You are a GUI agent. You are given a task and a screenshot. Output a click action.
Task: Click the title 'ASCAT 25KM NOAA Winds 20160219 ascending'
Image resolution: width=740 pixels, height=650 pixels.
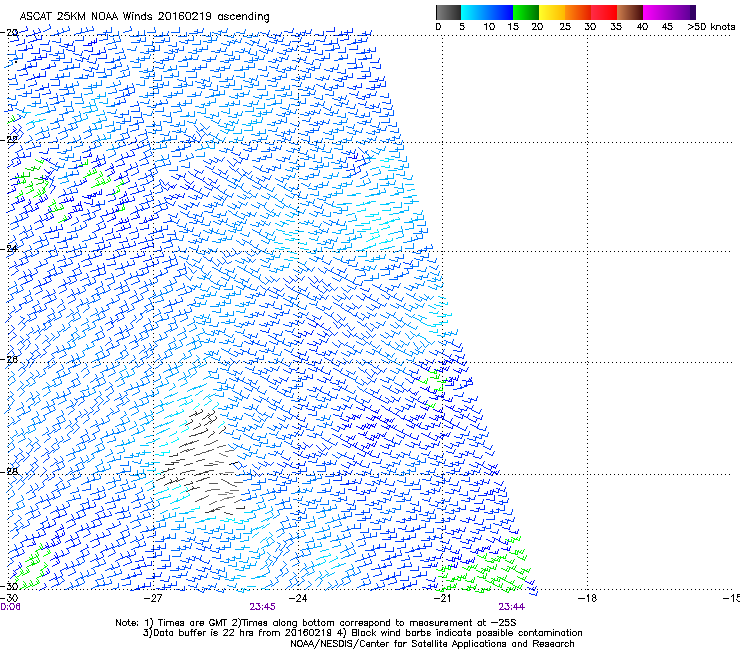pyautogui.click(x=144, y=17)
